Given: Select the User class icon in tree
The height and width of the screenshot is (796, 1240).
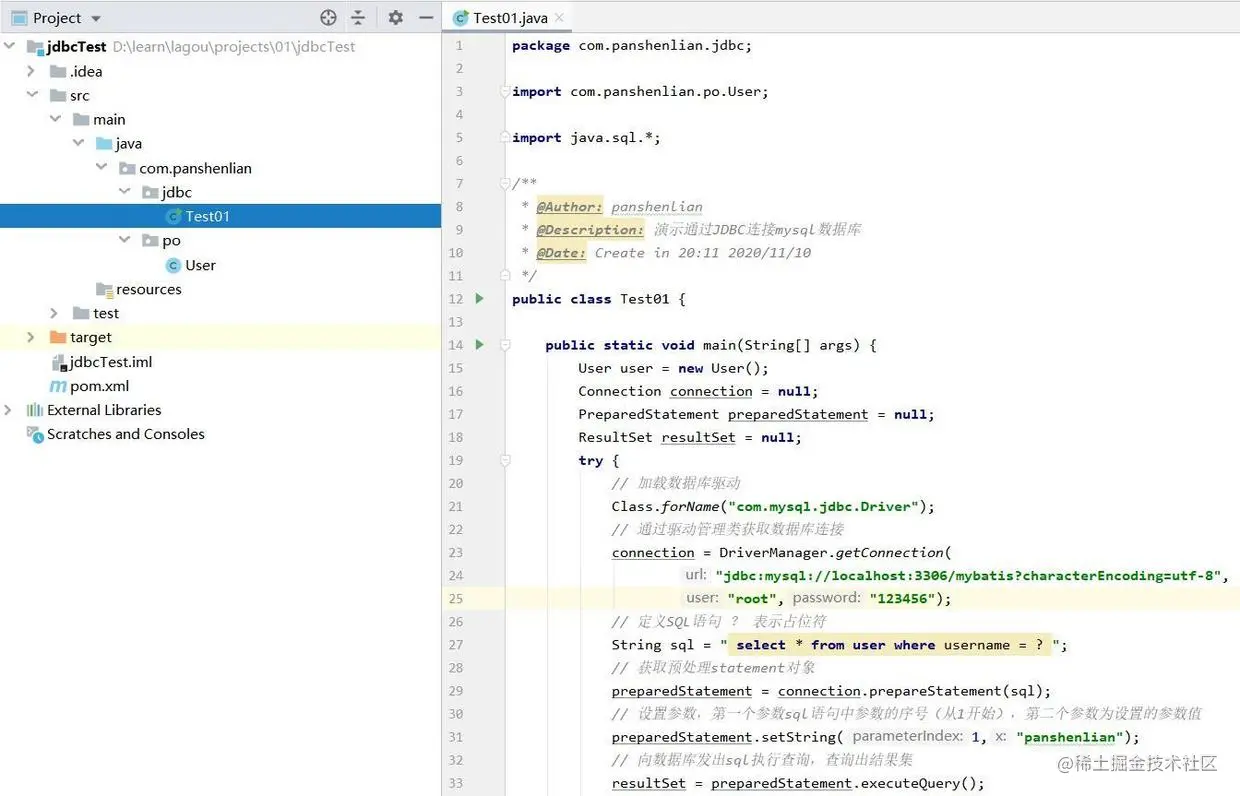Looking at the screenshot, I should (x=173, y=265).
